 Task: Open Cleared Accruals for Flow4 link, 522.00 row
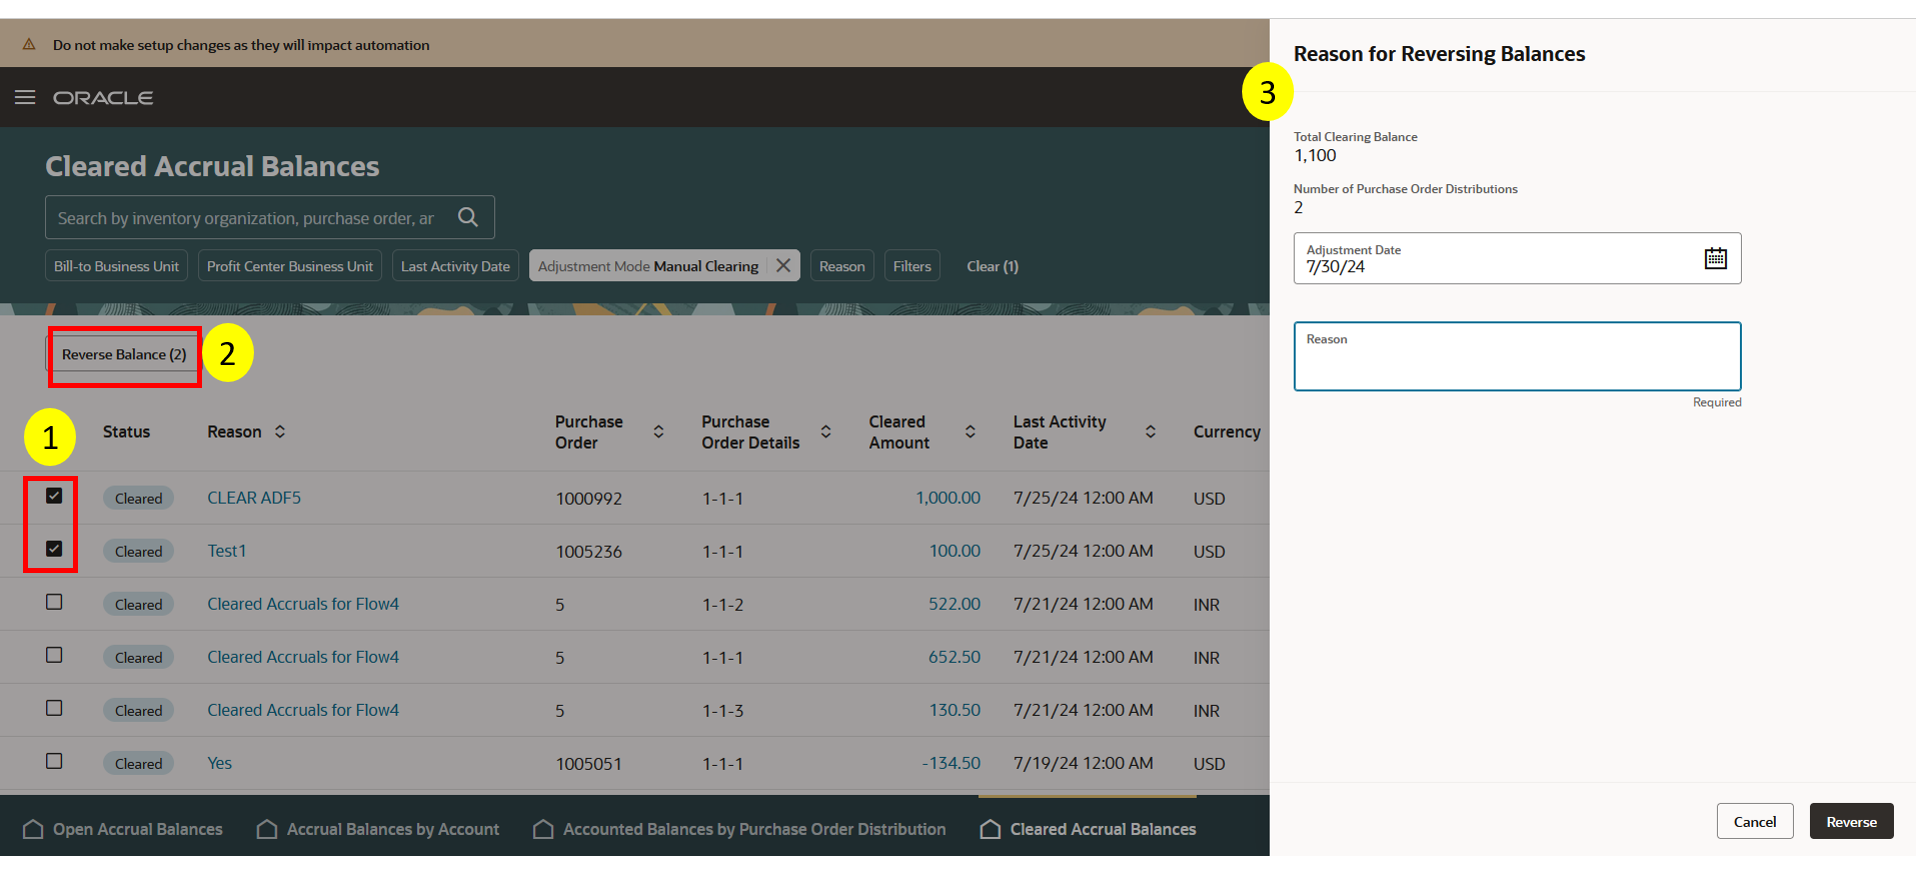pyautogui.click(x=303, y=603)
